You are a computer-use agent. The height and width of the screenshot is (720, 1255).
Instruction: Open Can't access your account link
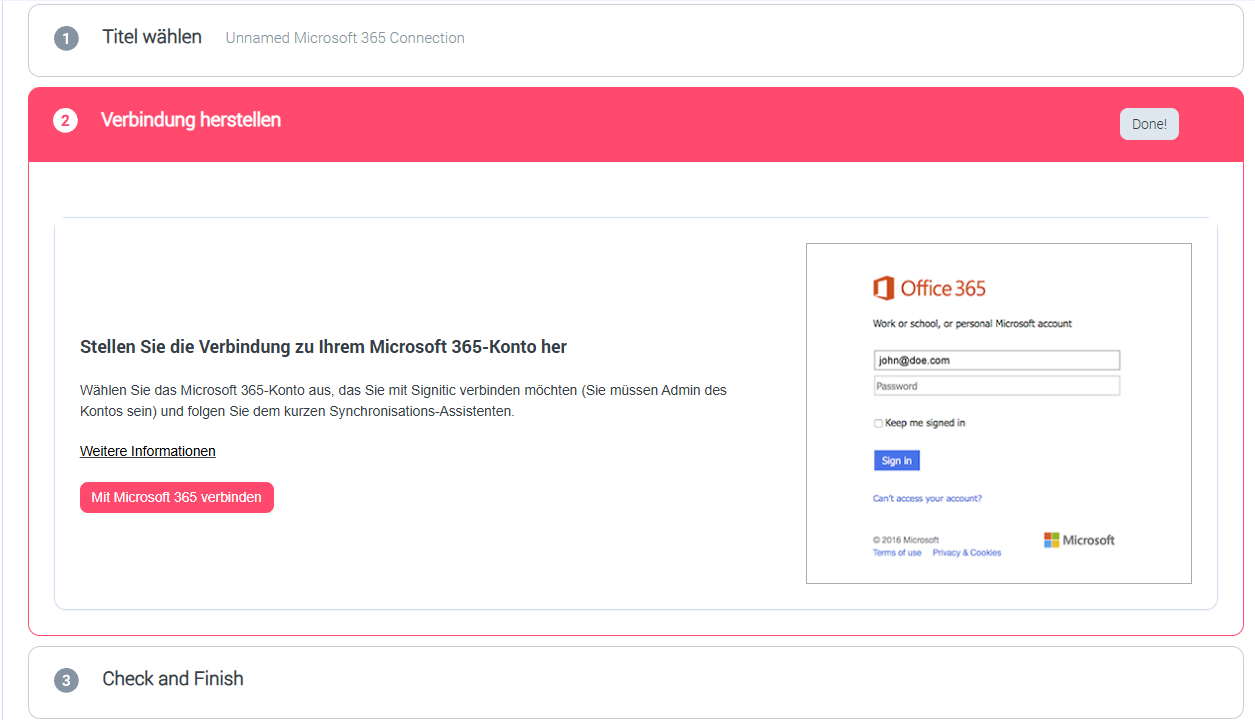click(x=927, y=498)
